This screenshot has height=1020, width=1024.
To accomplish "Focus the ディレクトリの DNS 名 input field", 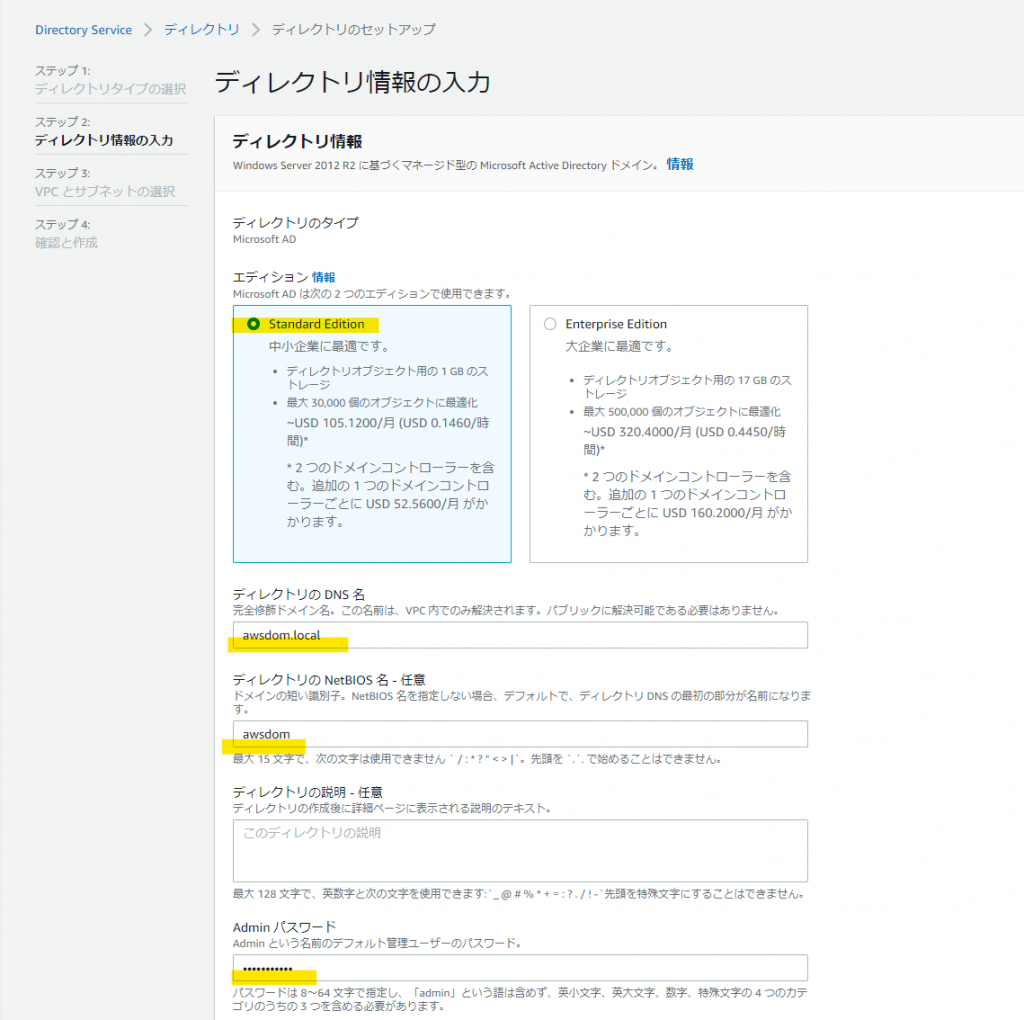I will click(520, 635).
